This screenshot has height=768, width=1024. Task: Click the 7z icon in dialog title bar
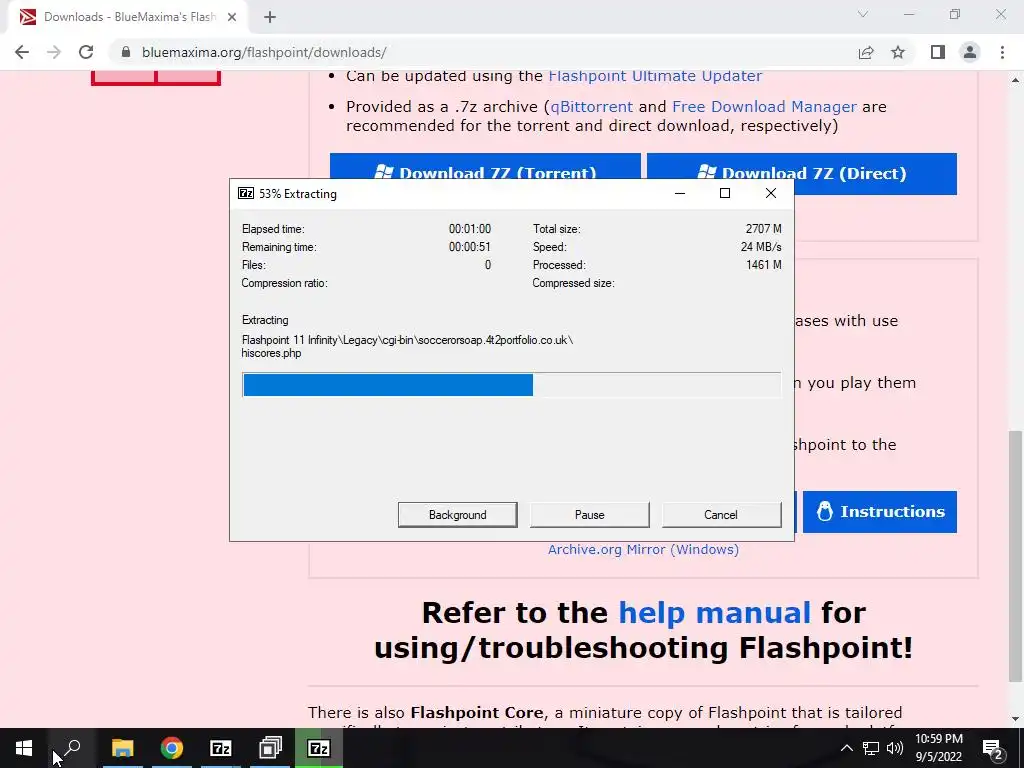246,193
